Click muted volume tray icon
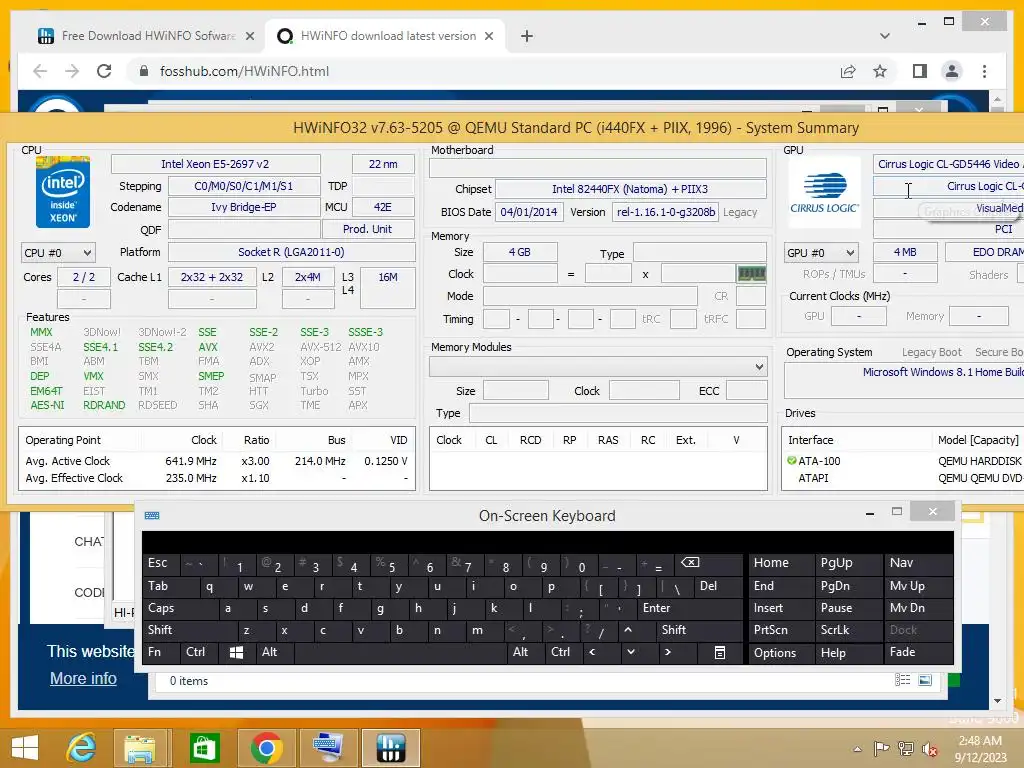The image size is (1024, 768). pyautogui.click(x=929, y=749)
